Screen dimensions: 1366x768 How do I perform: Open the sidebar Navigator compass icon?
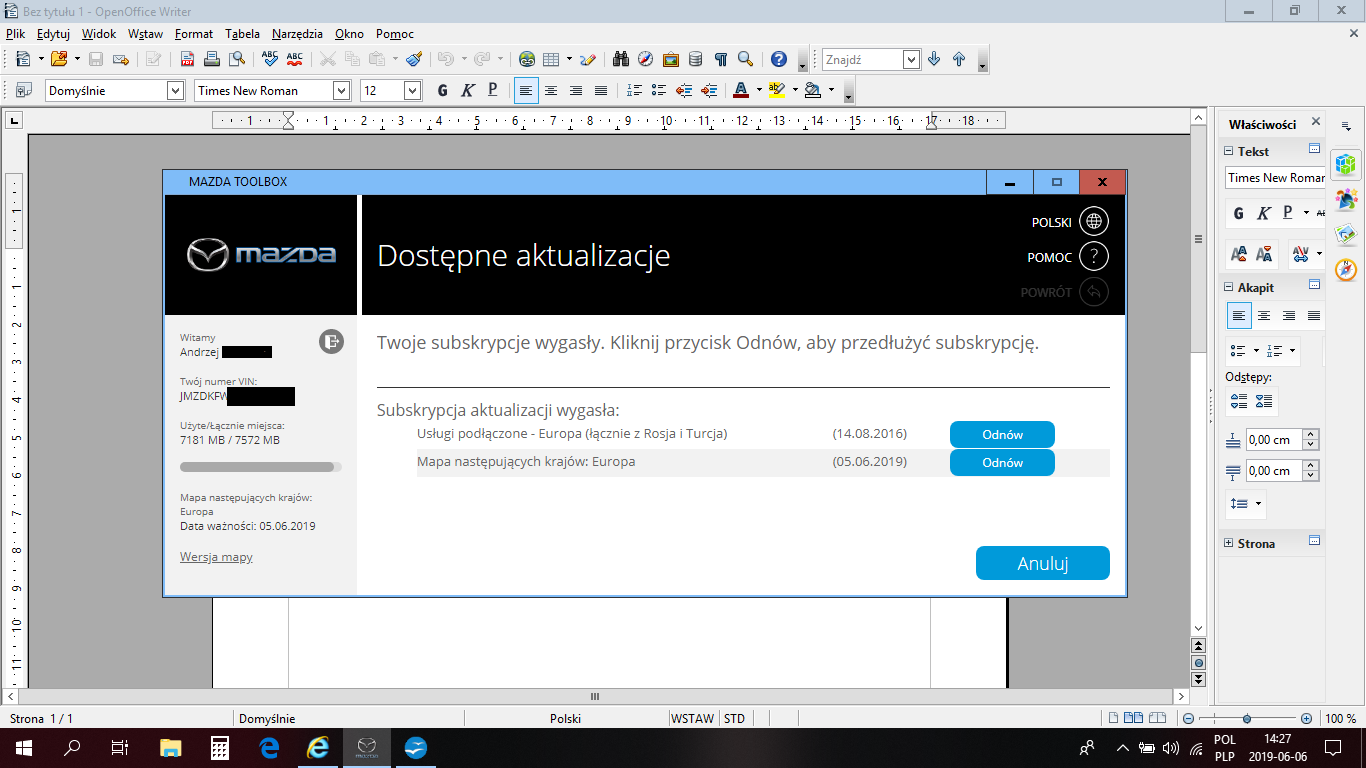point(1346,270)
